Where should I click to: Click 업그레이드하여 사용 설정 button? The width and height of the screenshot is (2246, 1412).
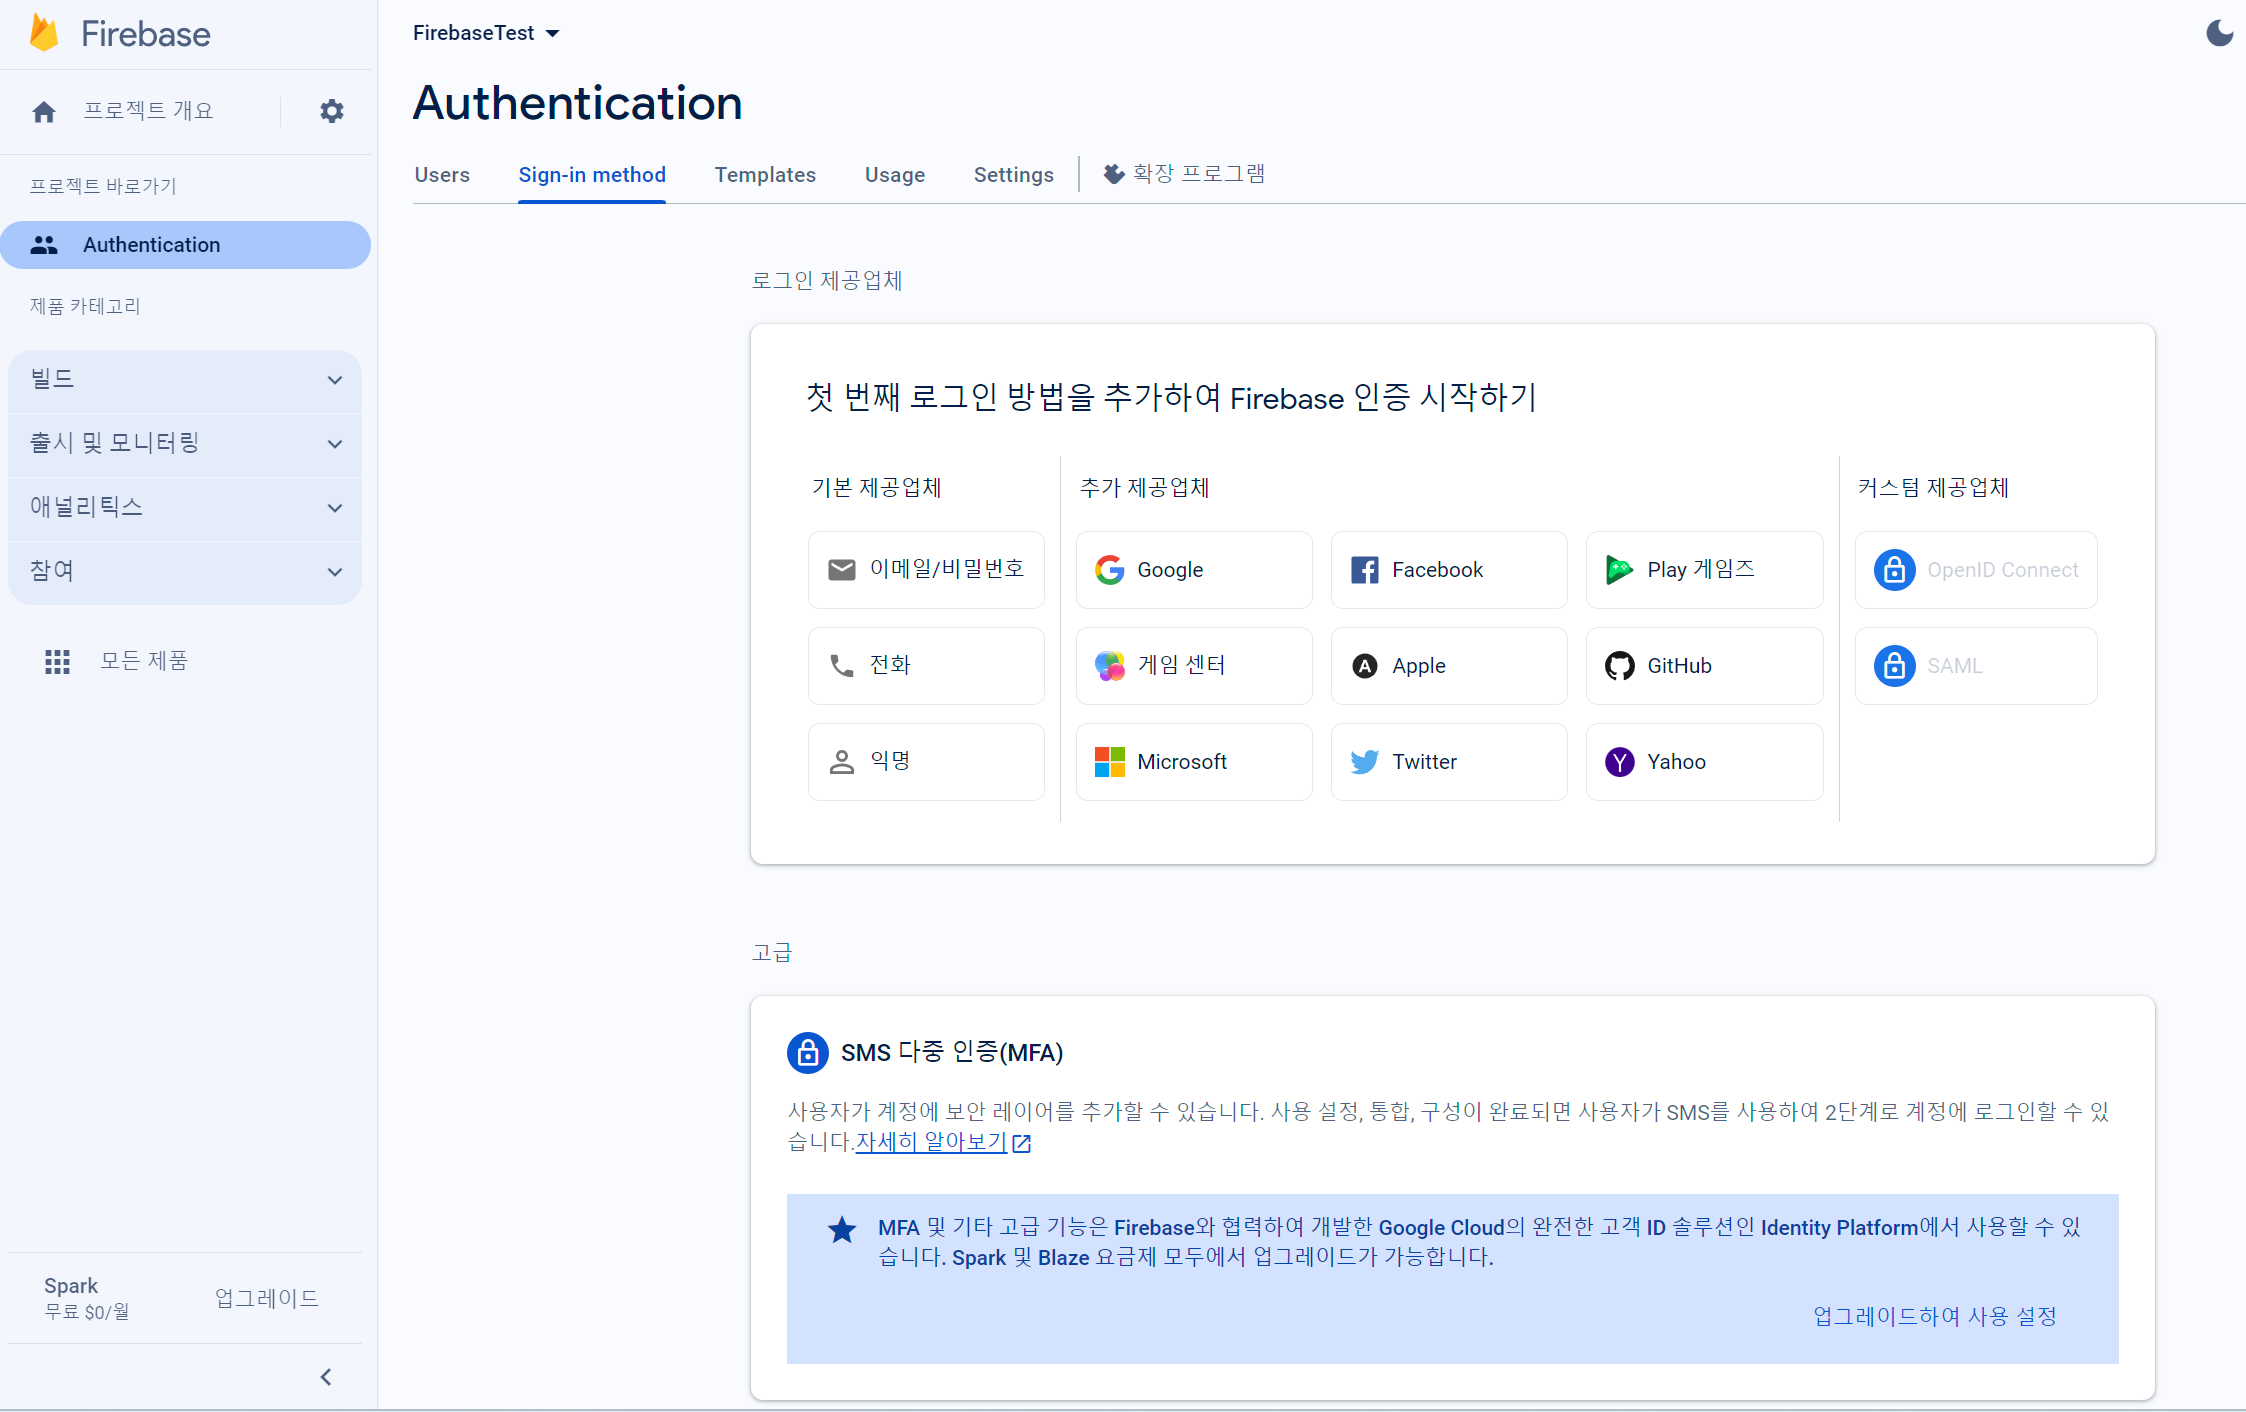point(1934,1316)
